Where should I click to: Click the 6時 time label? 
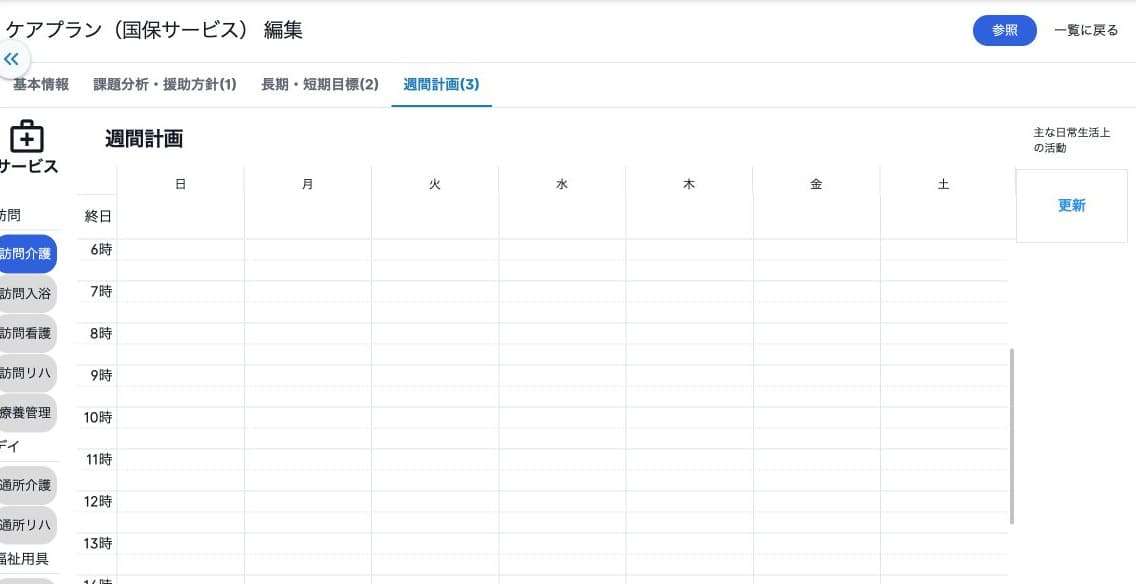(101, 250)
